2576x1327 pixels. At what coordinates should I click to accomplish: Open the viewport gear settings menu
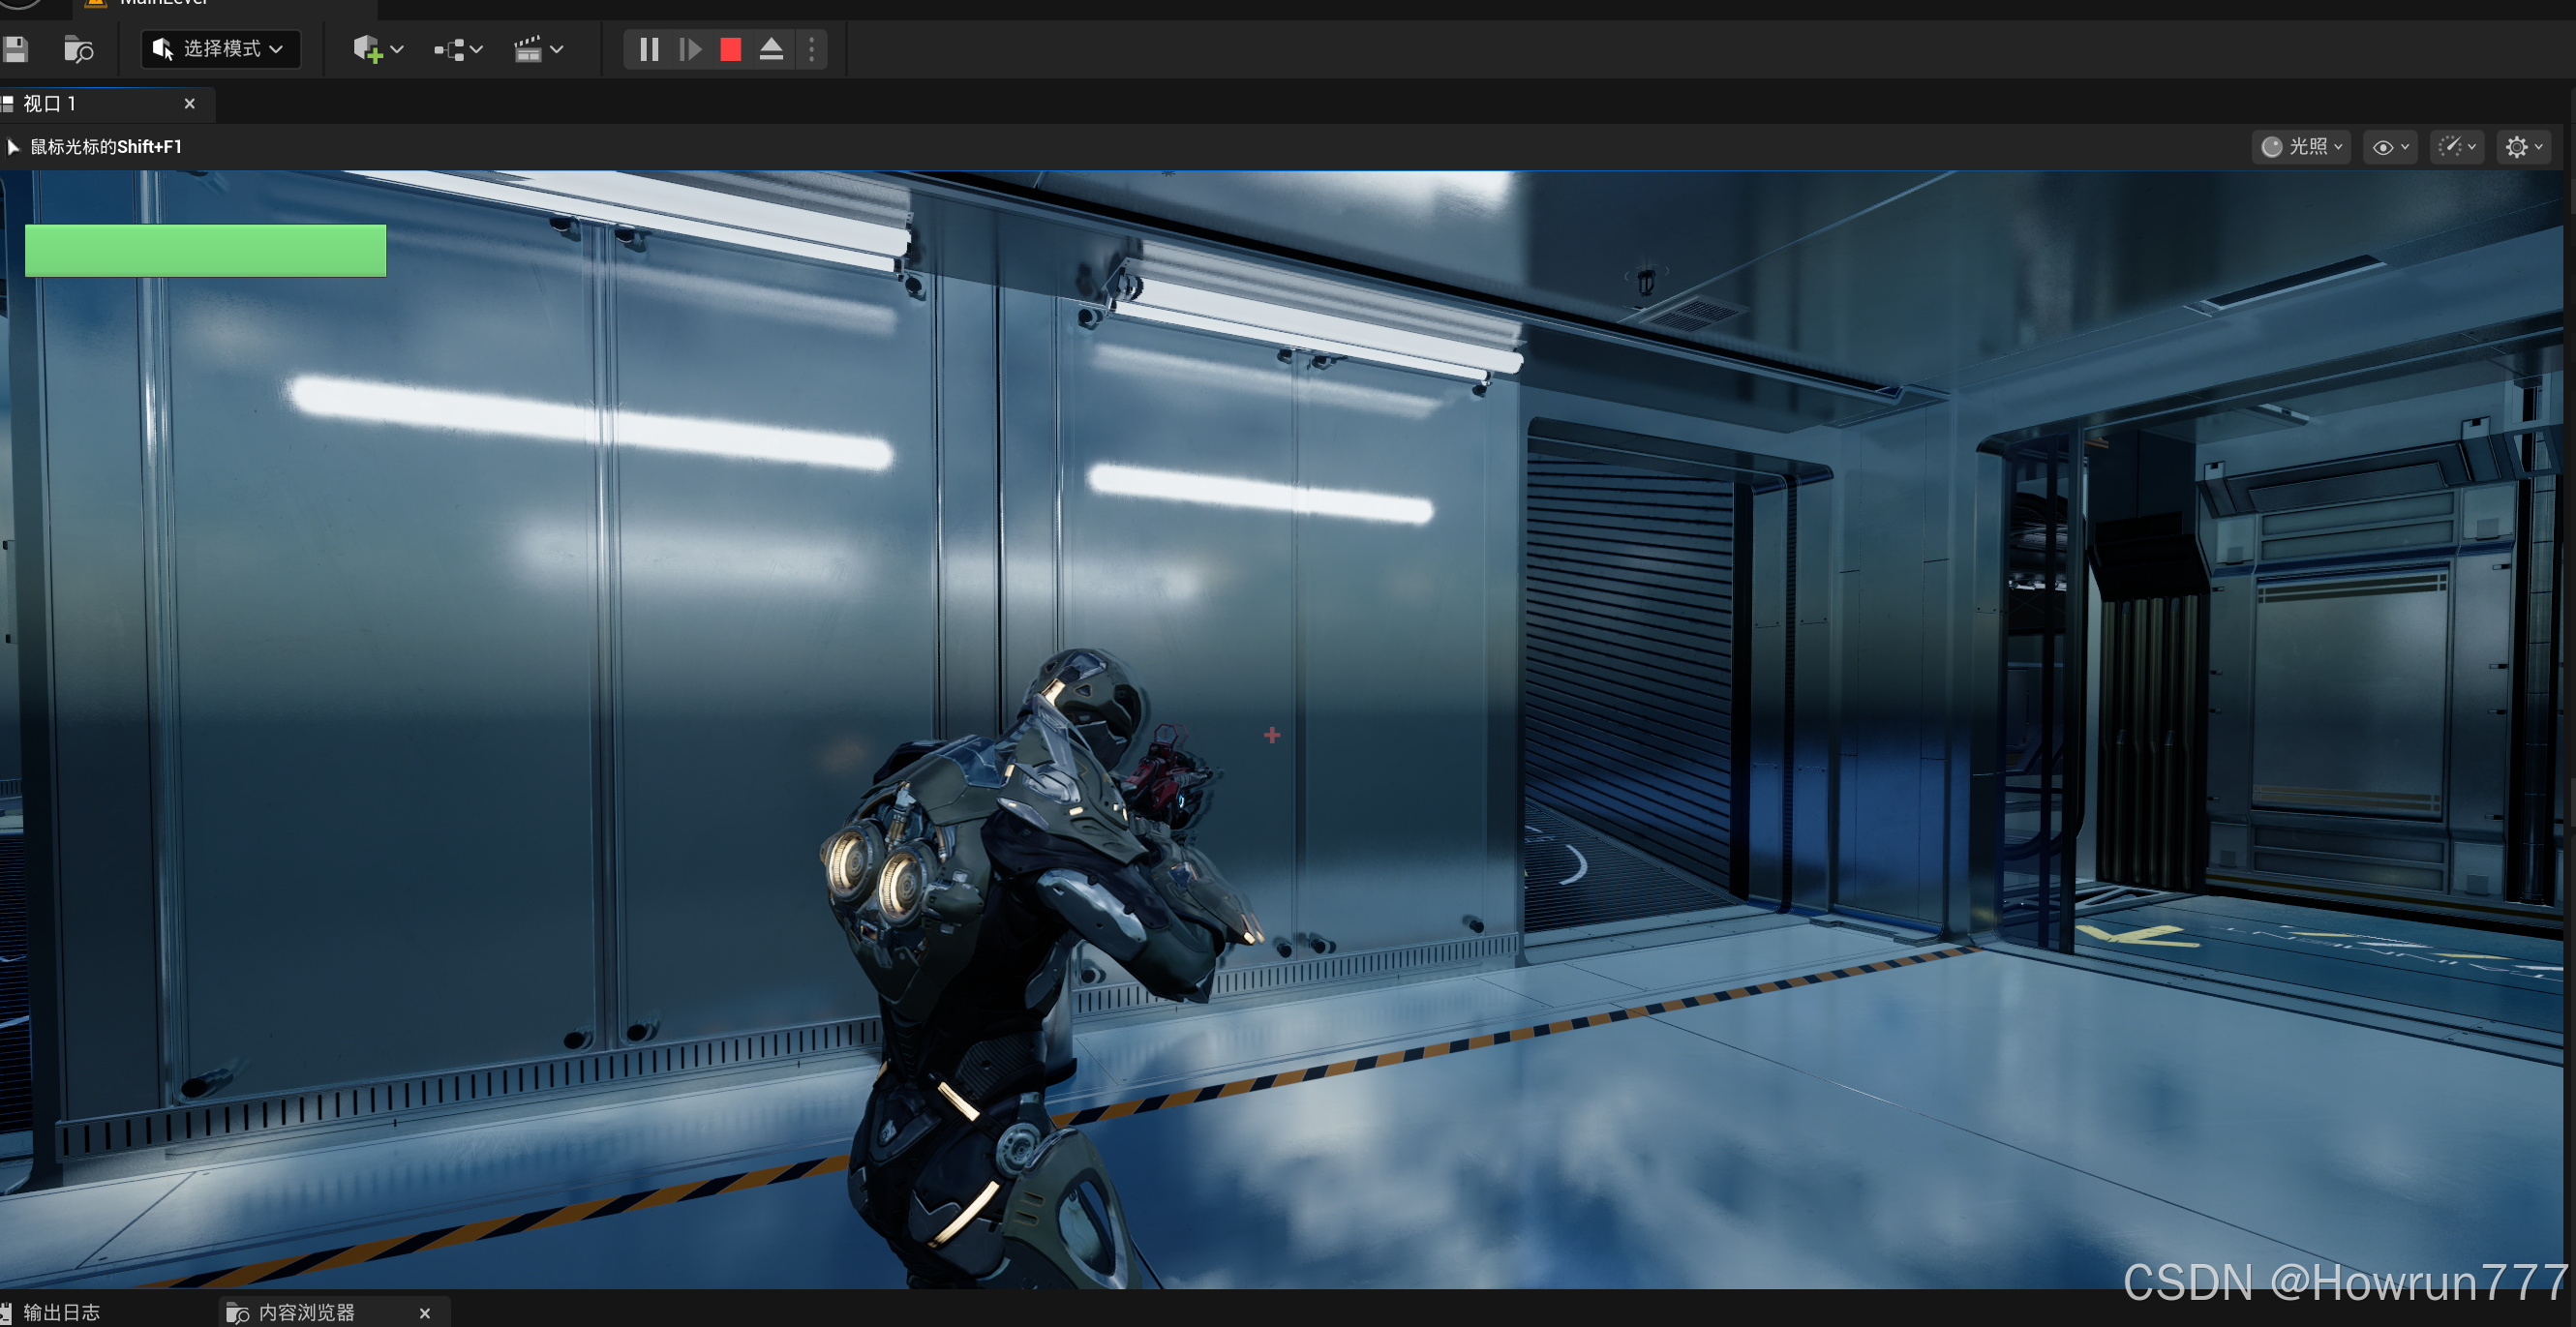(2524, 147)
